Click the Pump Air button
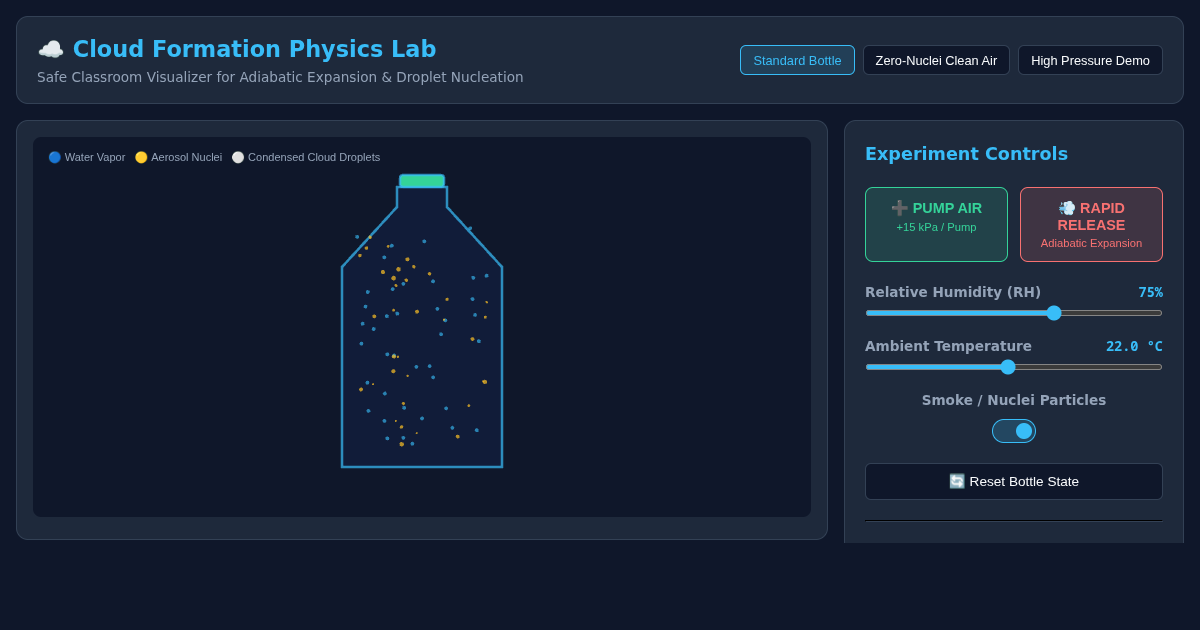 pyautogui.click(x=936, y=224)
